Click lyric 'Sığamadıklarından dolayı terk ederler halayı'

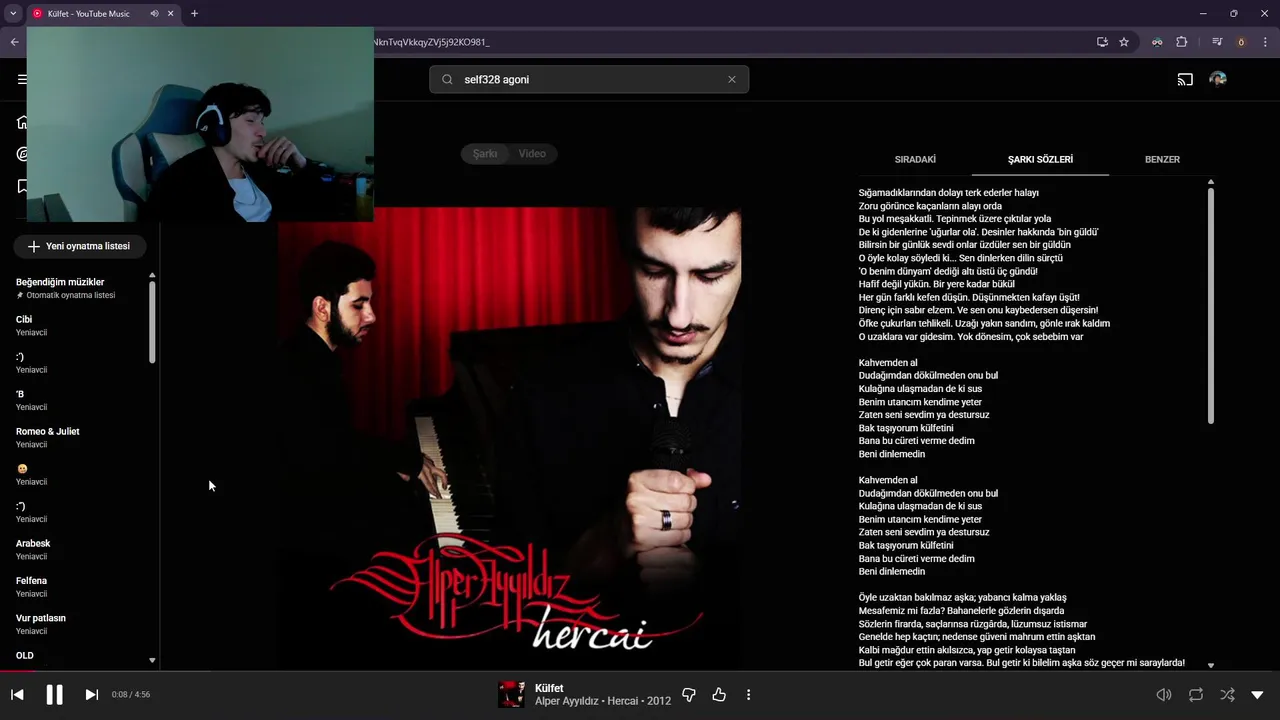point(948,193)
